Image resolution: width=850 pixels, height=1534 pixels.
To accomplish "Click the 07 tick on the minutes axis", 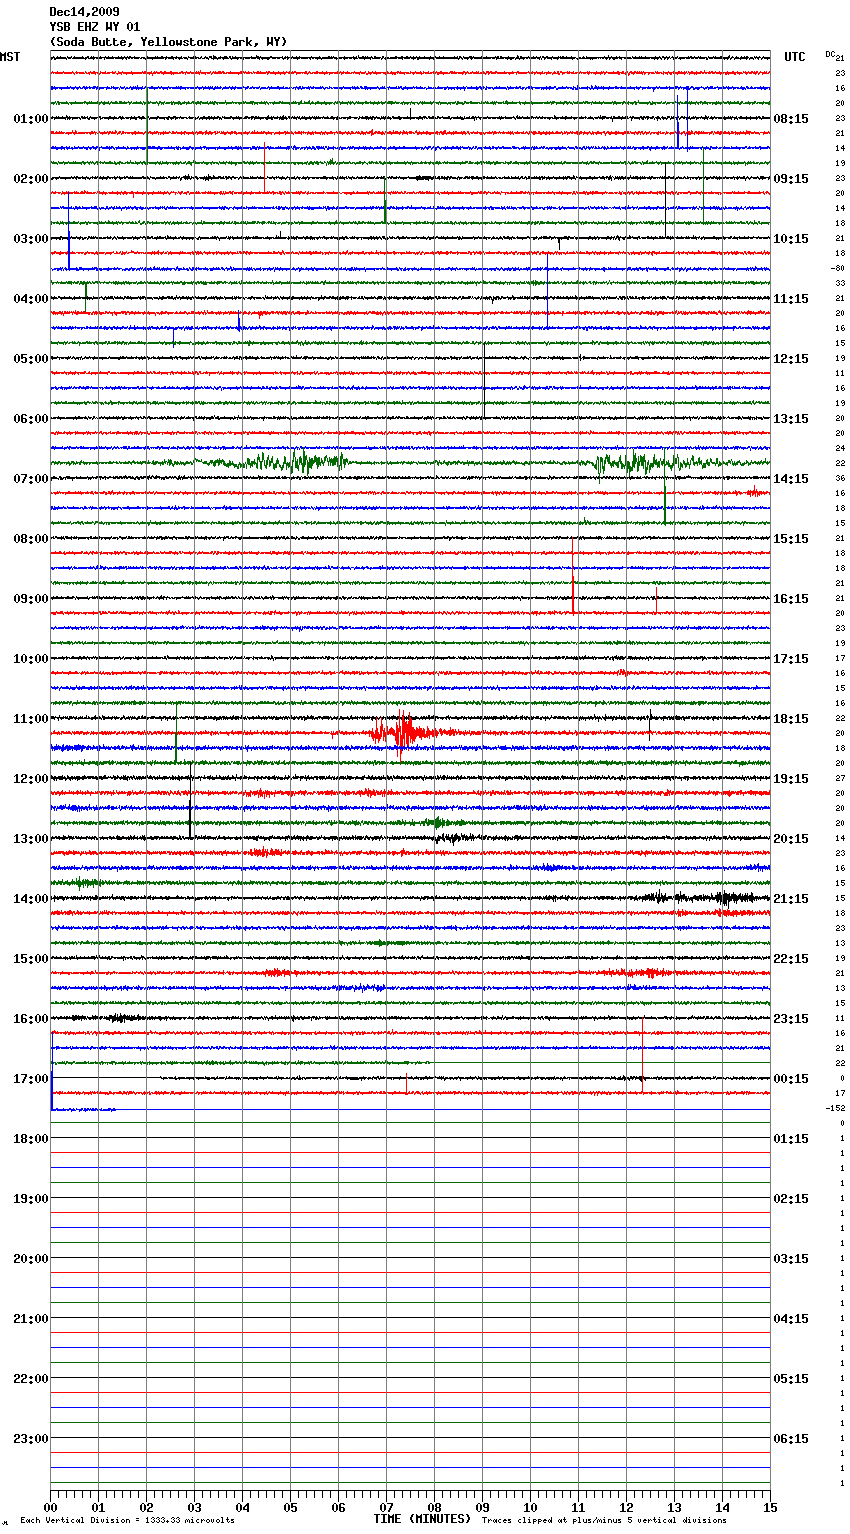I will (x=386, y=1507).
